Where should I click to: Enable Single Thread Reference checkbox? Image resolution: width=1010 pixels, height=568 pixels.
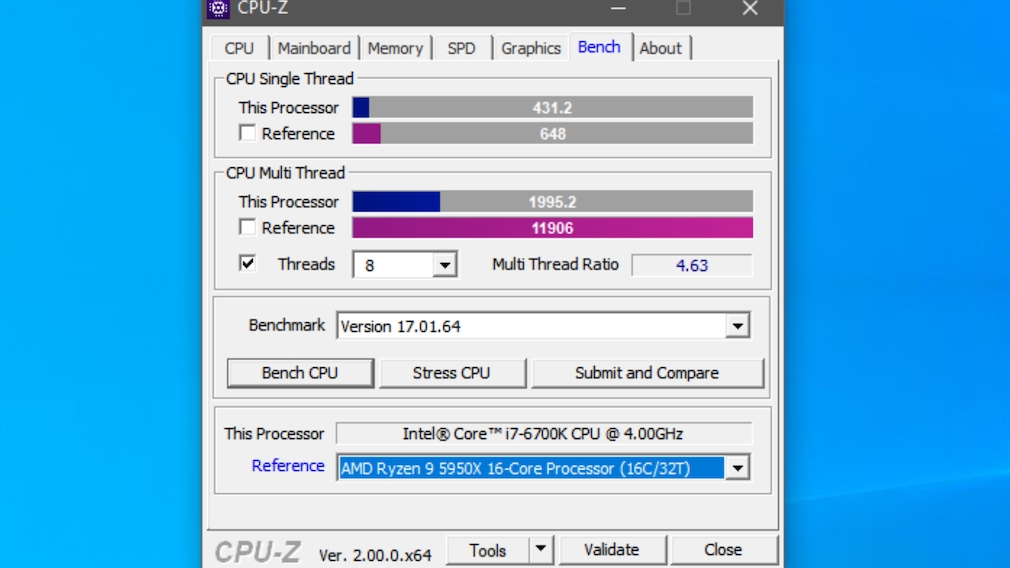point(247,133)
